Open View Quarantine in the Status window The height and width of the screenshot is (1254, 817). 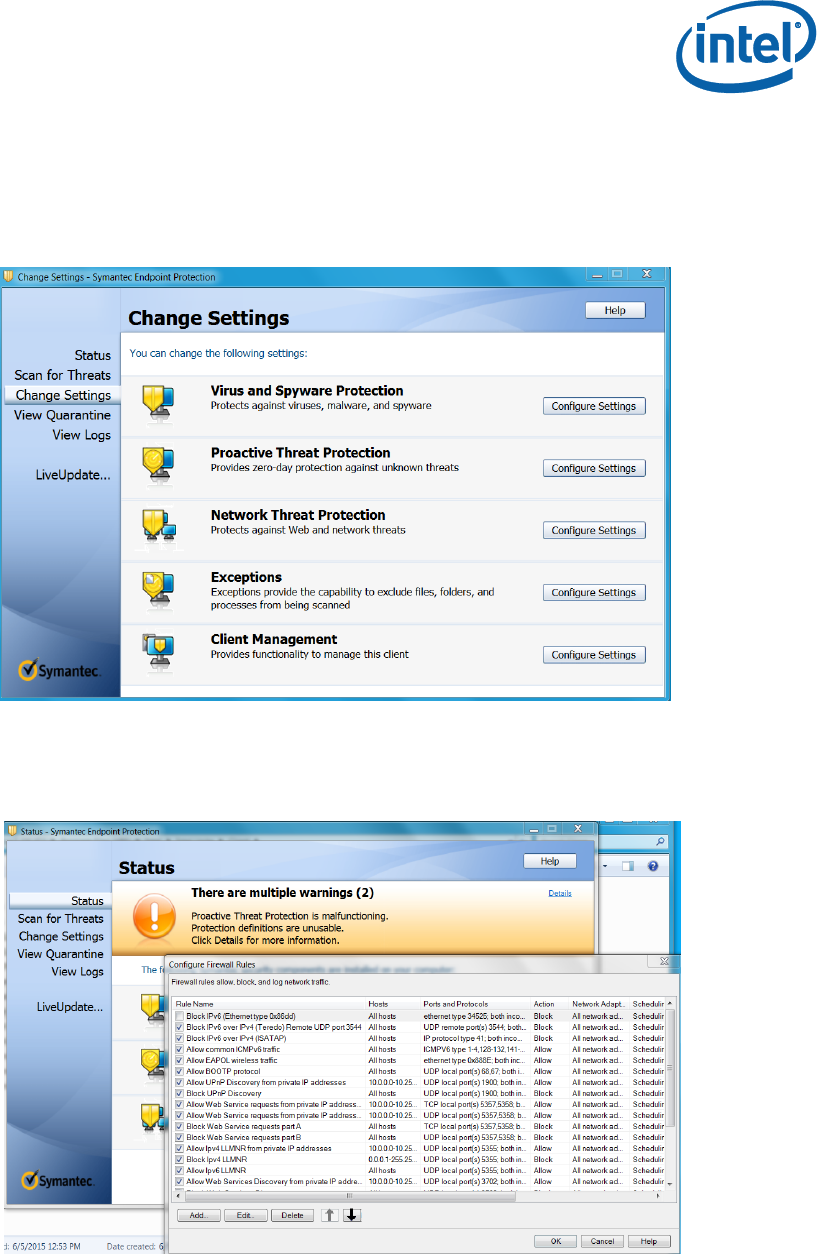point(61,954)
